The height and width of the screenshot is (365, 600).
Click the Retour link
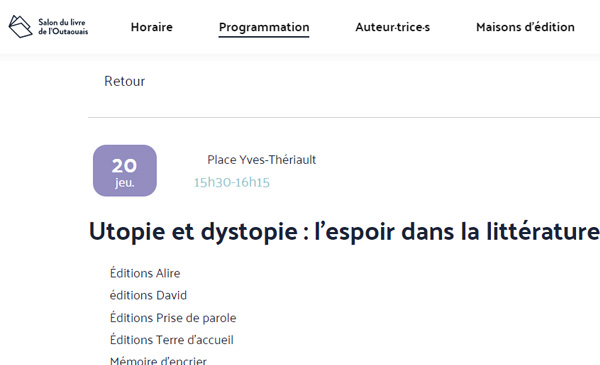pos(124,81)
